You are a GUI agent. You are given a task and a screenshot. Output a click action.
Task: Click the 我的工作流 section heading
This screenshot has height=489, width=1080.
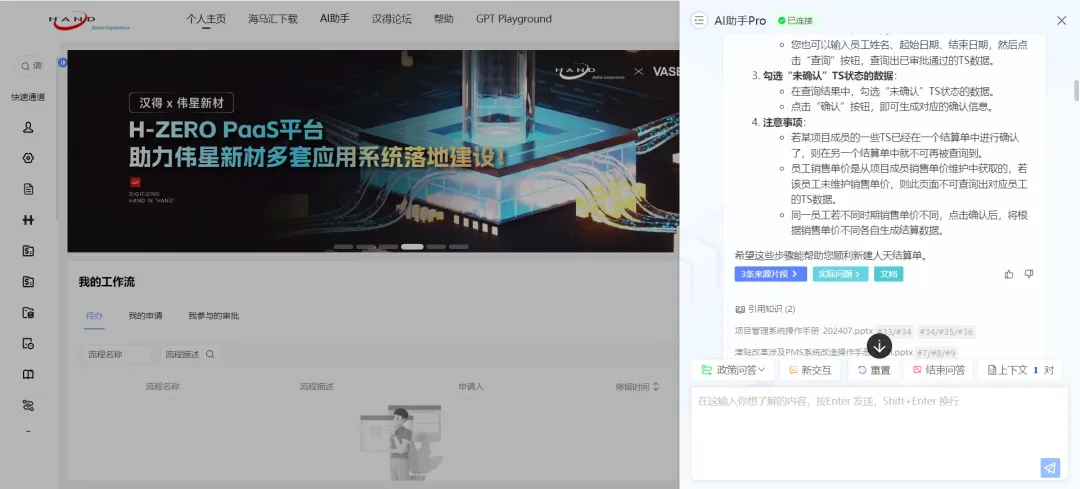[x=107, y=282]
